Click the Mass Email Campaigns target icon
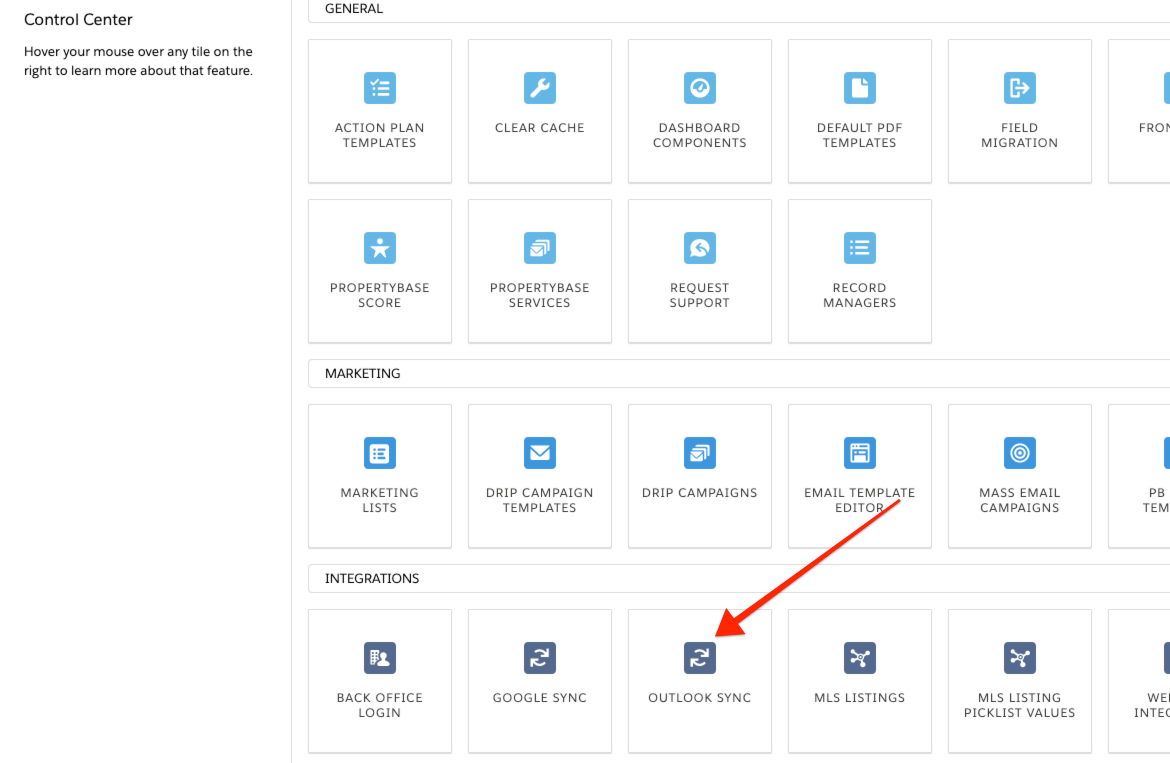 tap(1020, 453)
